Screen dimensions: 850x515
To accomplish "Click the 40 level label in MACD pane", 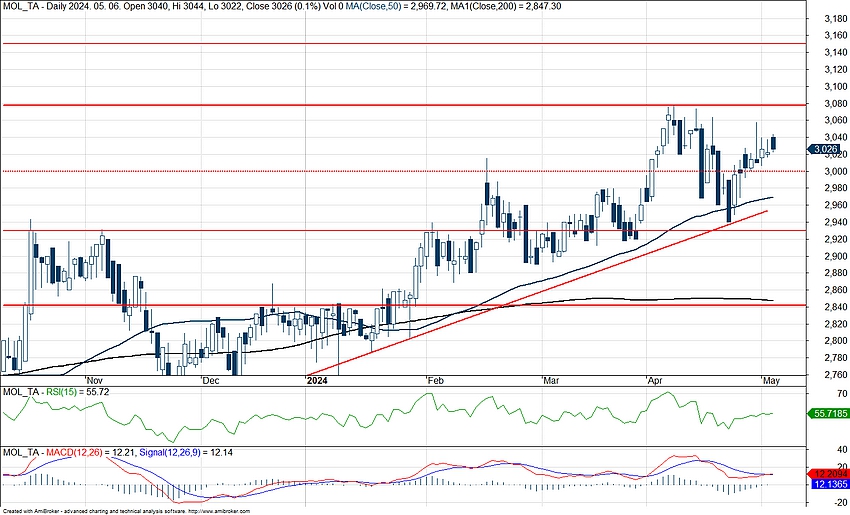I will [x=842, y=449].
